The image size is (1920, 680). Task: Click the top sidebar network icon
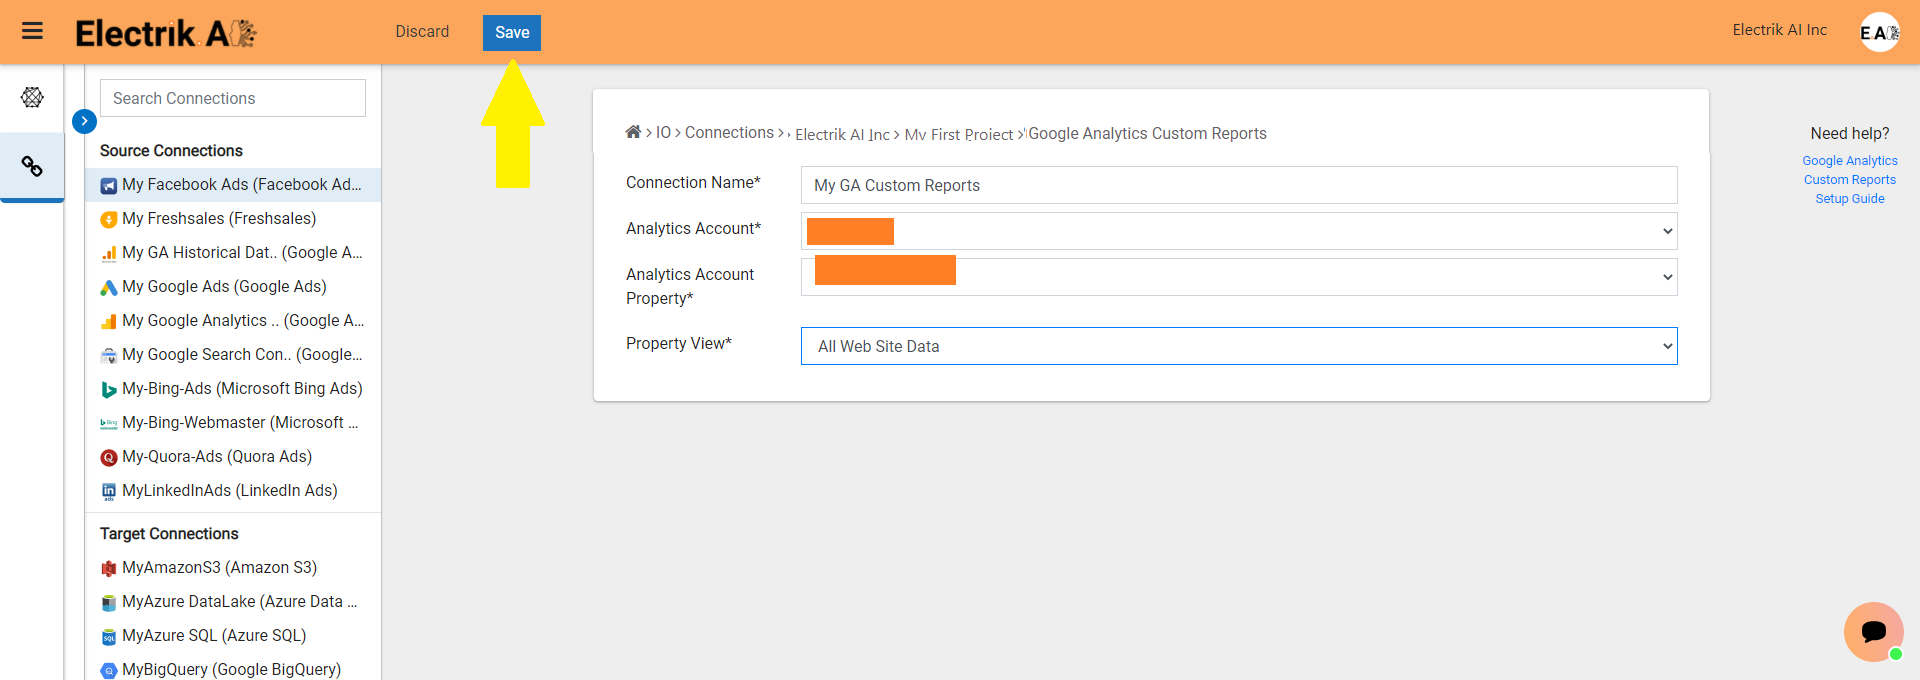32,97
